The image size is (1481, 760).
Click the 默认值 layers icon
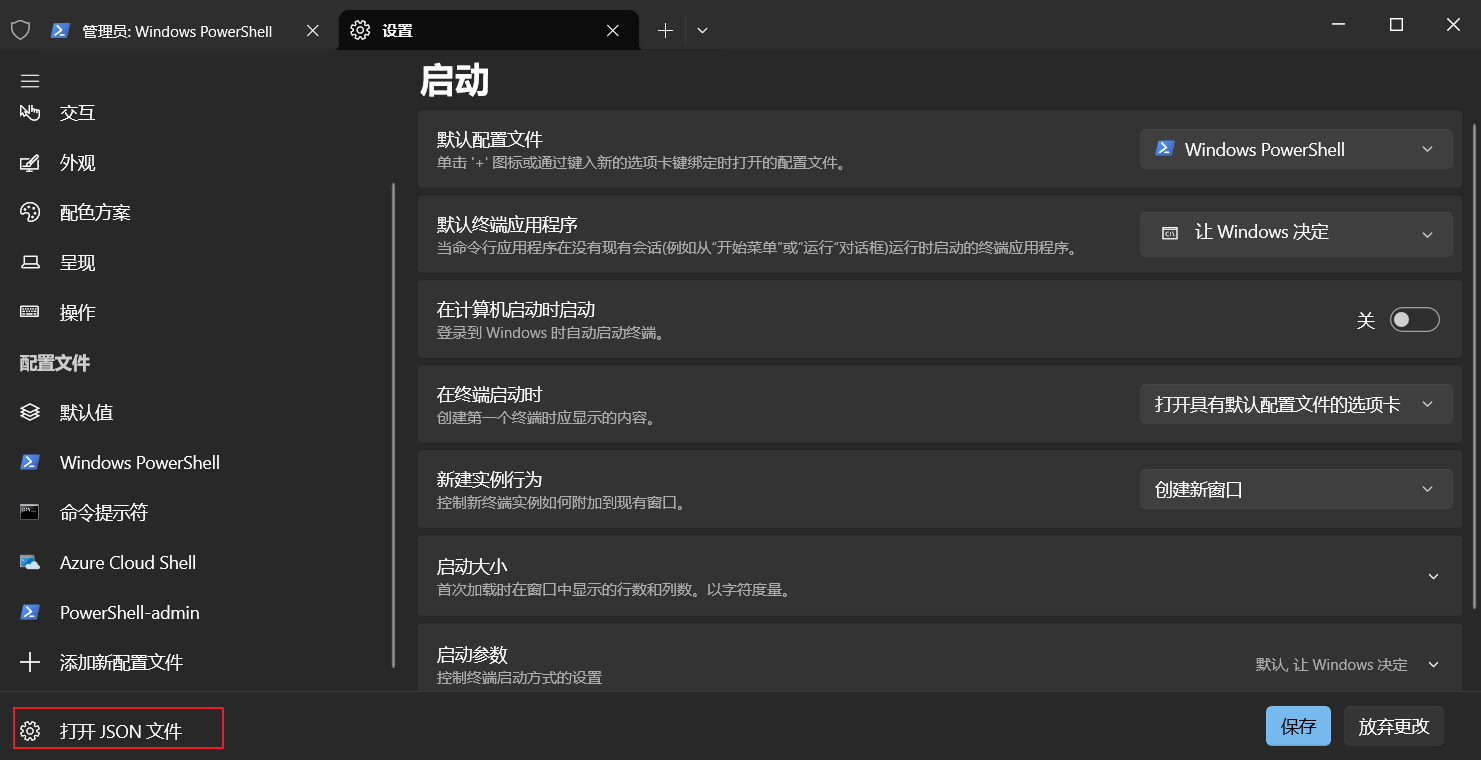(x=30, y=412)
